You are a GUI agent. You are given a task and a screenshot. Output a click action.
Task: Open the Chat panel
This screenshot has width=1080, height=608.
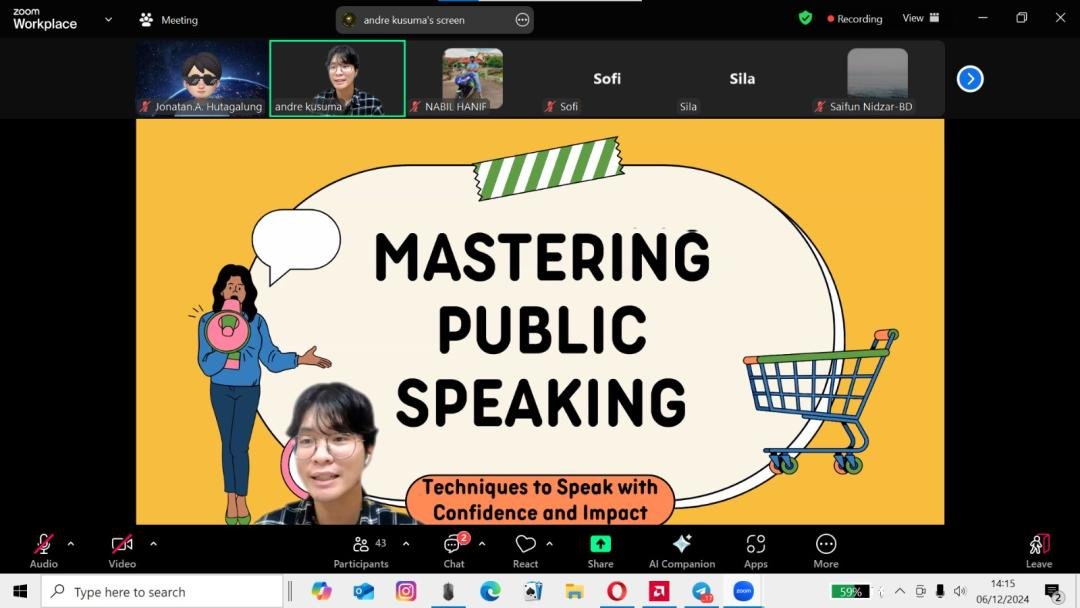pyautogui.click(x=454, y=550)
